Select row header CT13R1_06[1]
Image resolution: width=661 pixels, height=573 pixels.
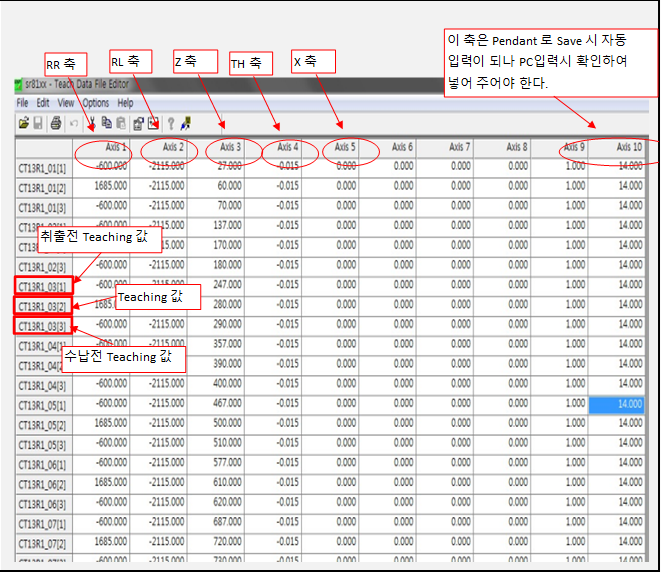point(44,465)
